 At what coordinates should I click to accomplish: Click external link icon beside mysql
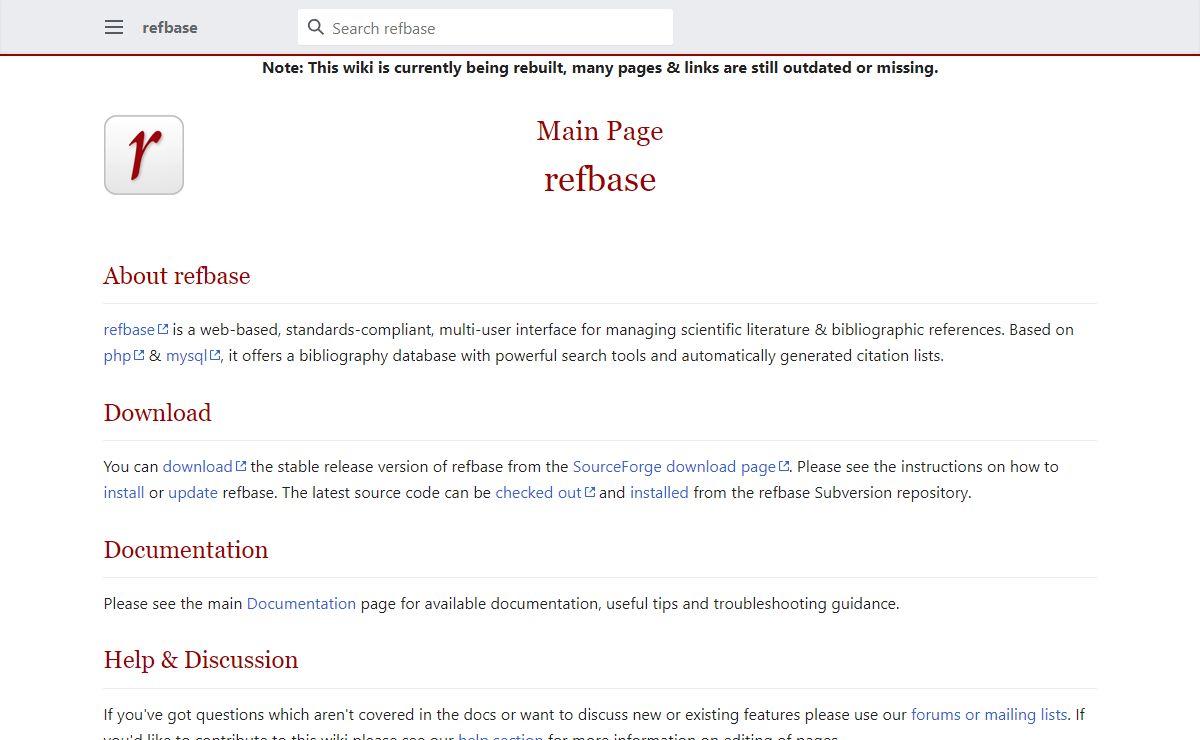pos(215,355)
